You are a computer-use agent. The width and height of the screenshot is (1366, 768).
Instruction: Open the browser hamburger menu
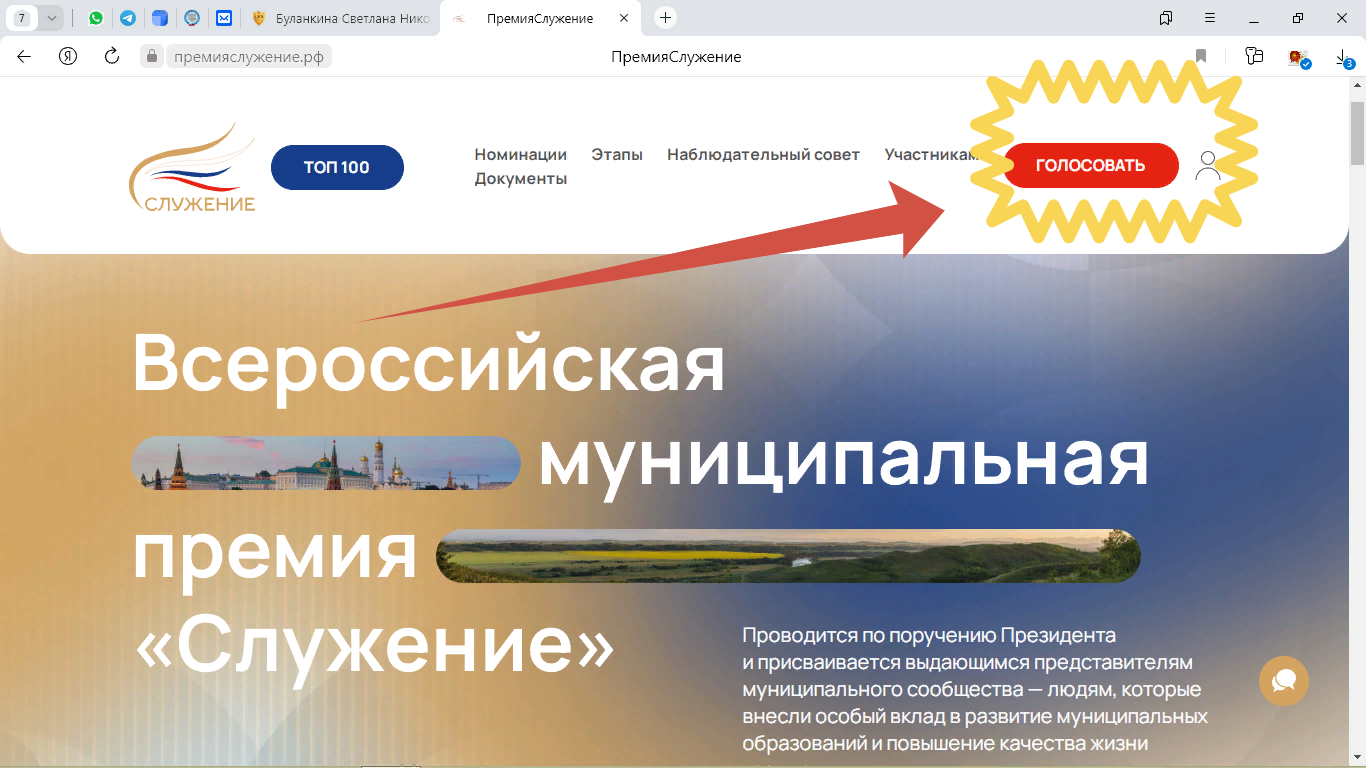[1210, 17]
